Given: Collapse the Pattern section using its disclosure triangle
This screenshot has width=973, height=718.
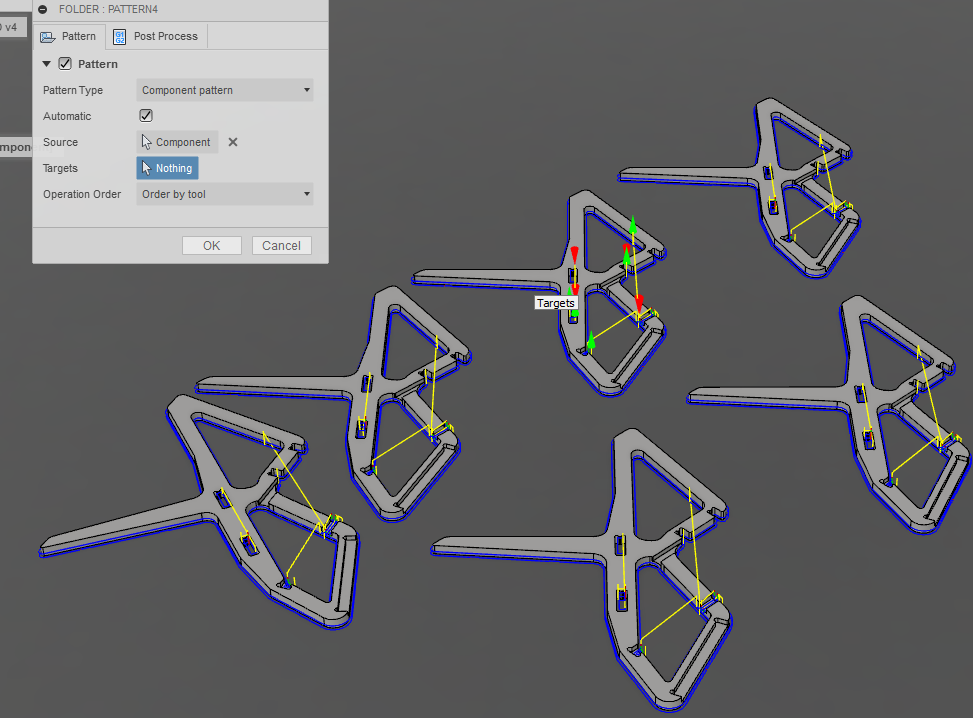Looking at the screenshot, I should coord(46,64).
